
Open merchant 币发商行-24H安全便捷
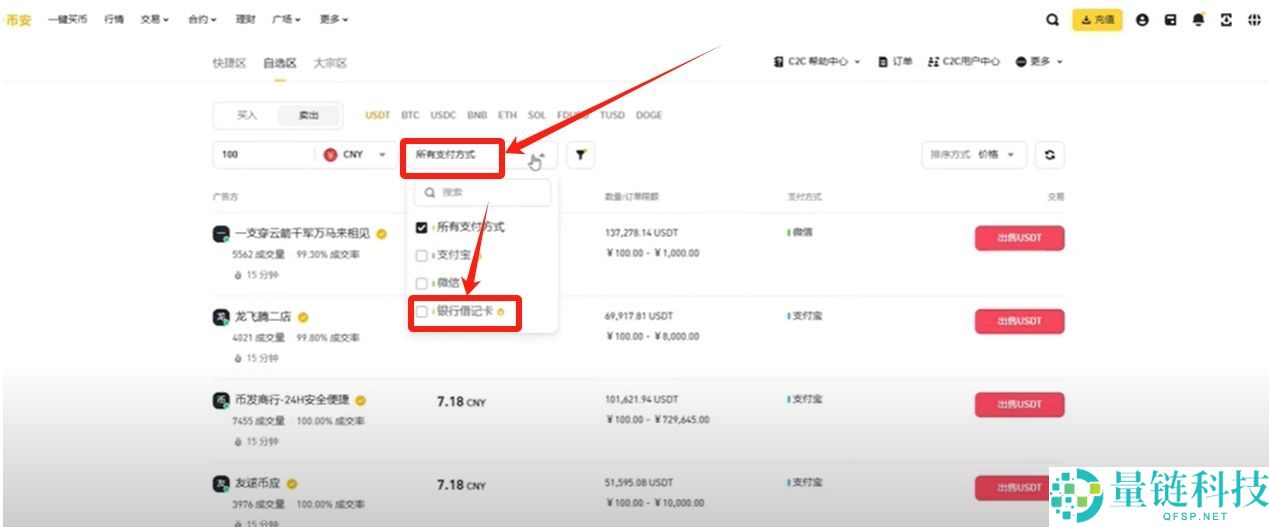click(x=293, y=400)
